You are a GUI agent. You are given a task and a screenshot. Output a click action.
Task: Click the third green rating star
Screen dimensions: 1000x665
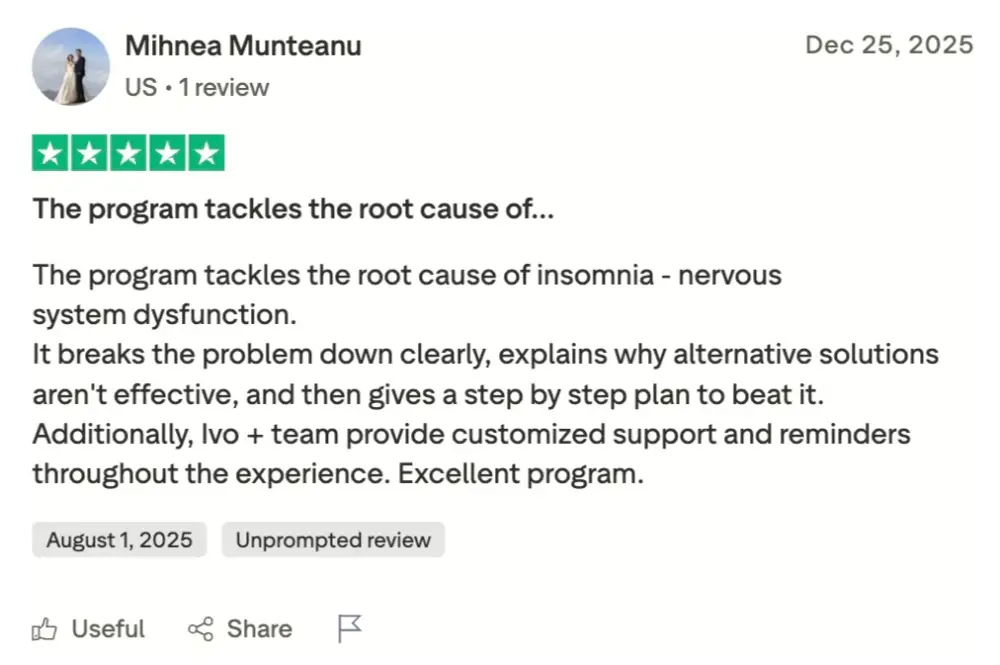click(128, 153)
